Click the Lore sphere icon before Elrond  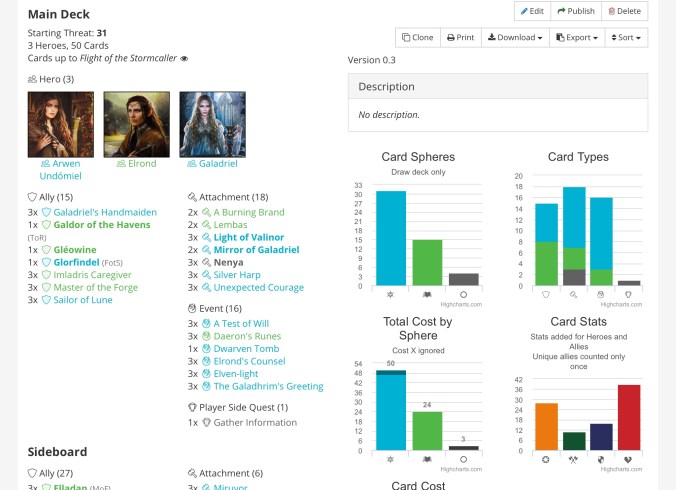tap(122, 163)
